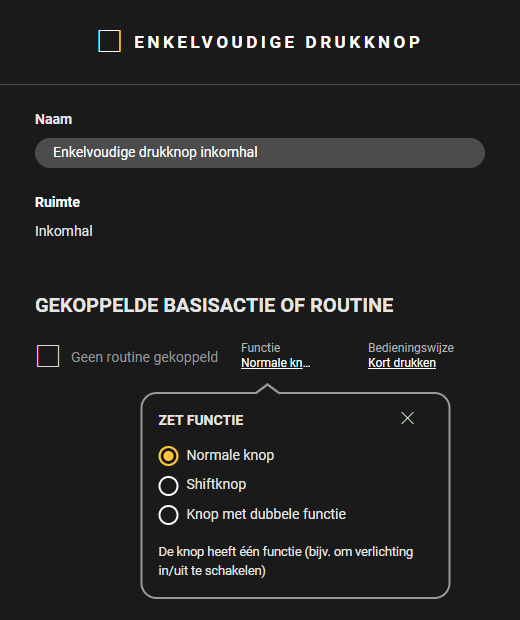The image size is (520, 620).
Task: Choose the Shiftknop radio option
Action: point(168,486)
